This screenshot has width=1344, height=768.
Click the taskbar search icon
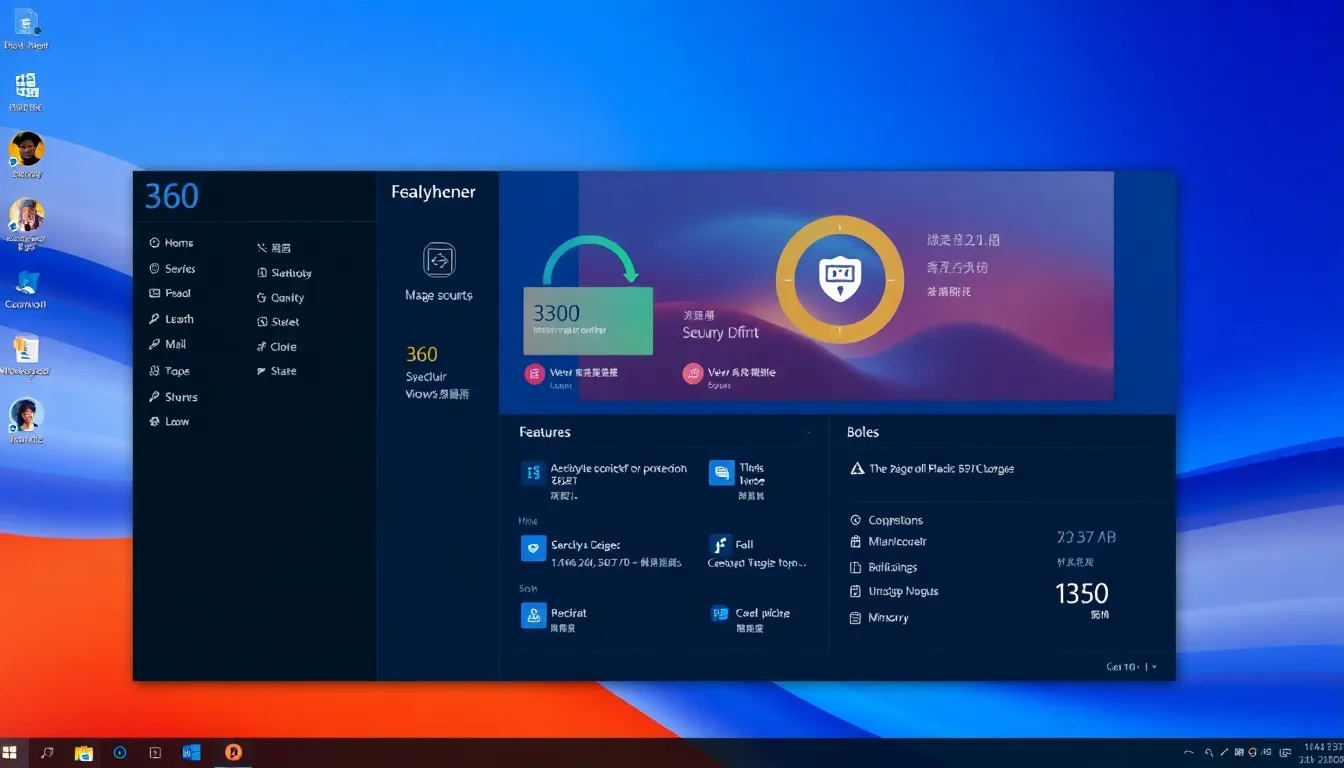coord(47,752)
